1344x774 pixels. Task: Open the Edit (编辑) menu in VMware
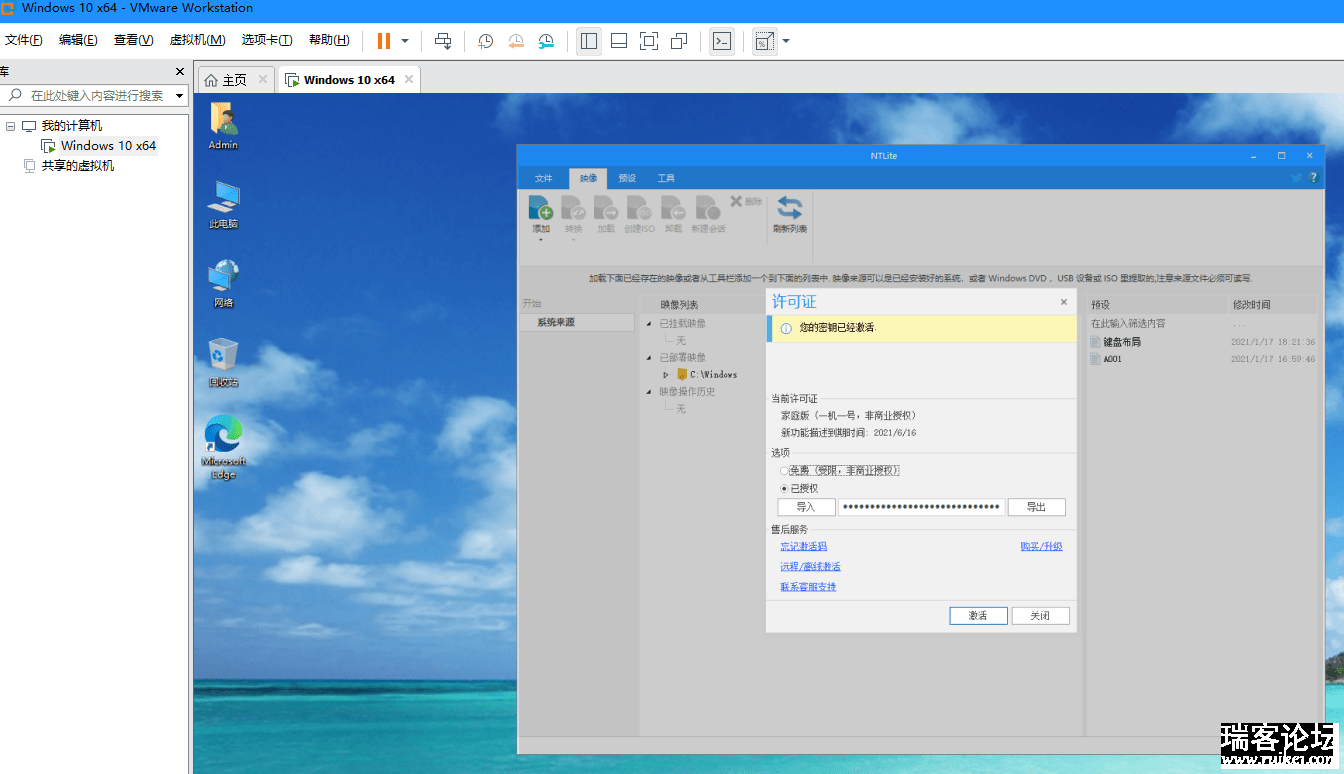tap(78, 40)
